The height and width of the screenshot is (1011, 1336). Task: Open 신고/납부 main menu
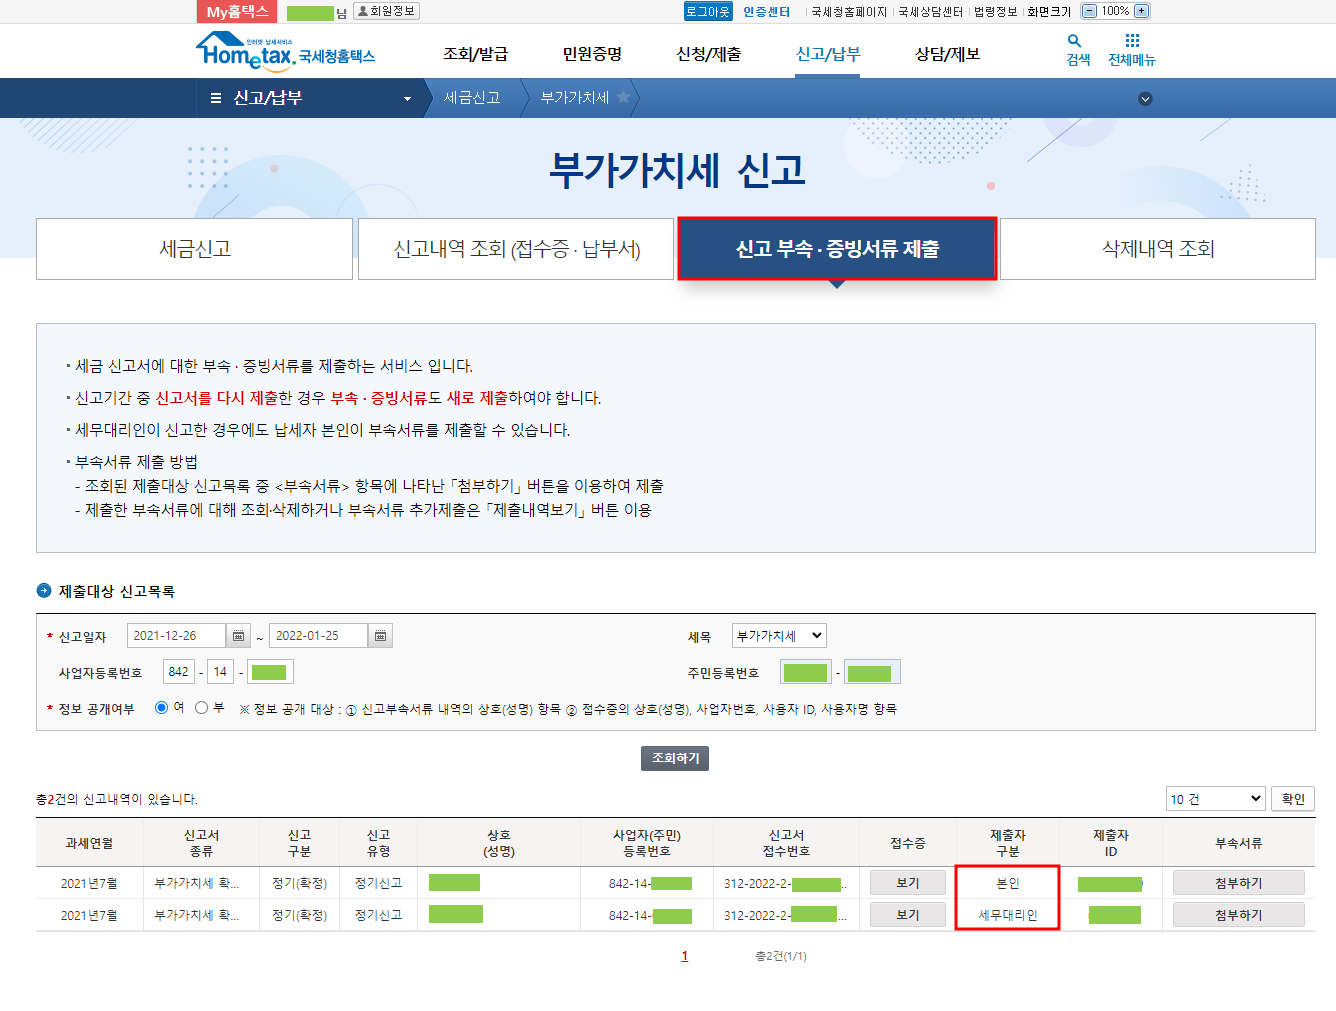[828, 54]
